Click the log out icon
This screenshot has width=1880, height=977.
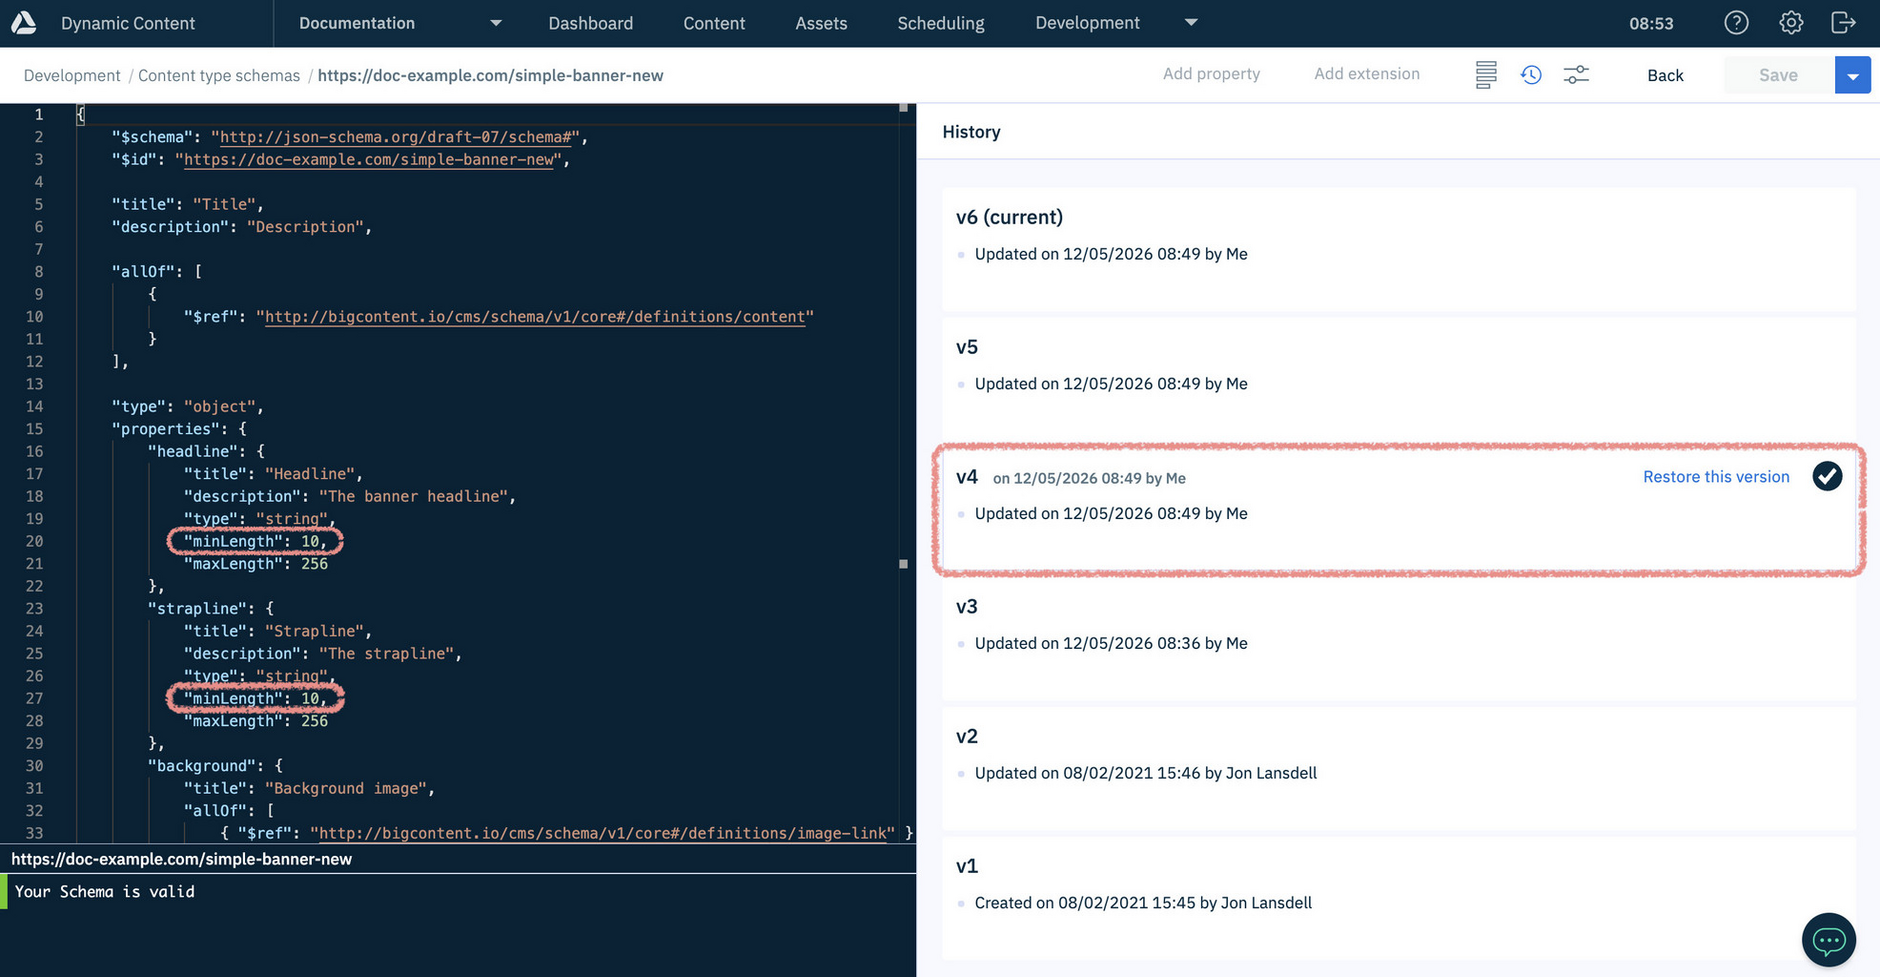click(1843, 23)
